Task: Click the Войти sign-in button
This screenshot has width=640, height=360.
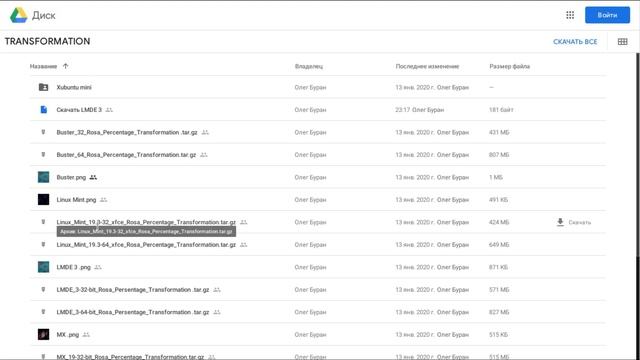Action: point(607,15)
